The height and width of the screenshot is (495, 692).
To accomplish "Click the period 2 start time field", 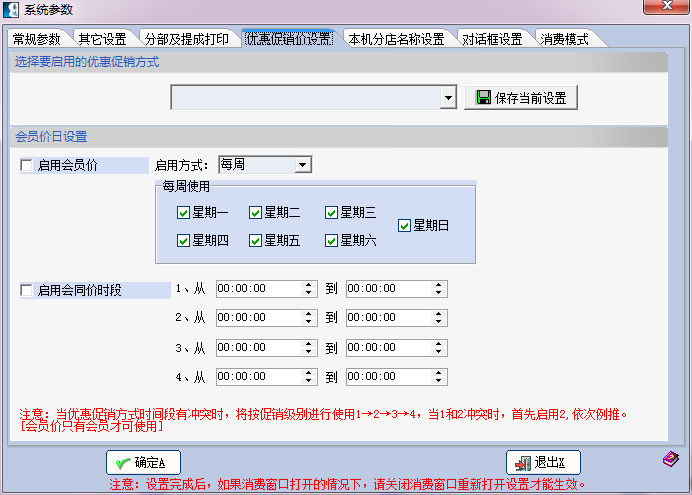I will [257, 318].
